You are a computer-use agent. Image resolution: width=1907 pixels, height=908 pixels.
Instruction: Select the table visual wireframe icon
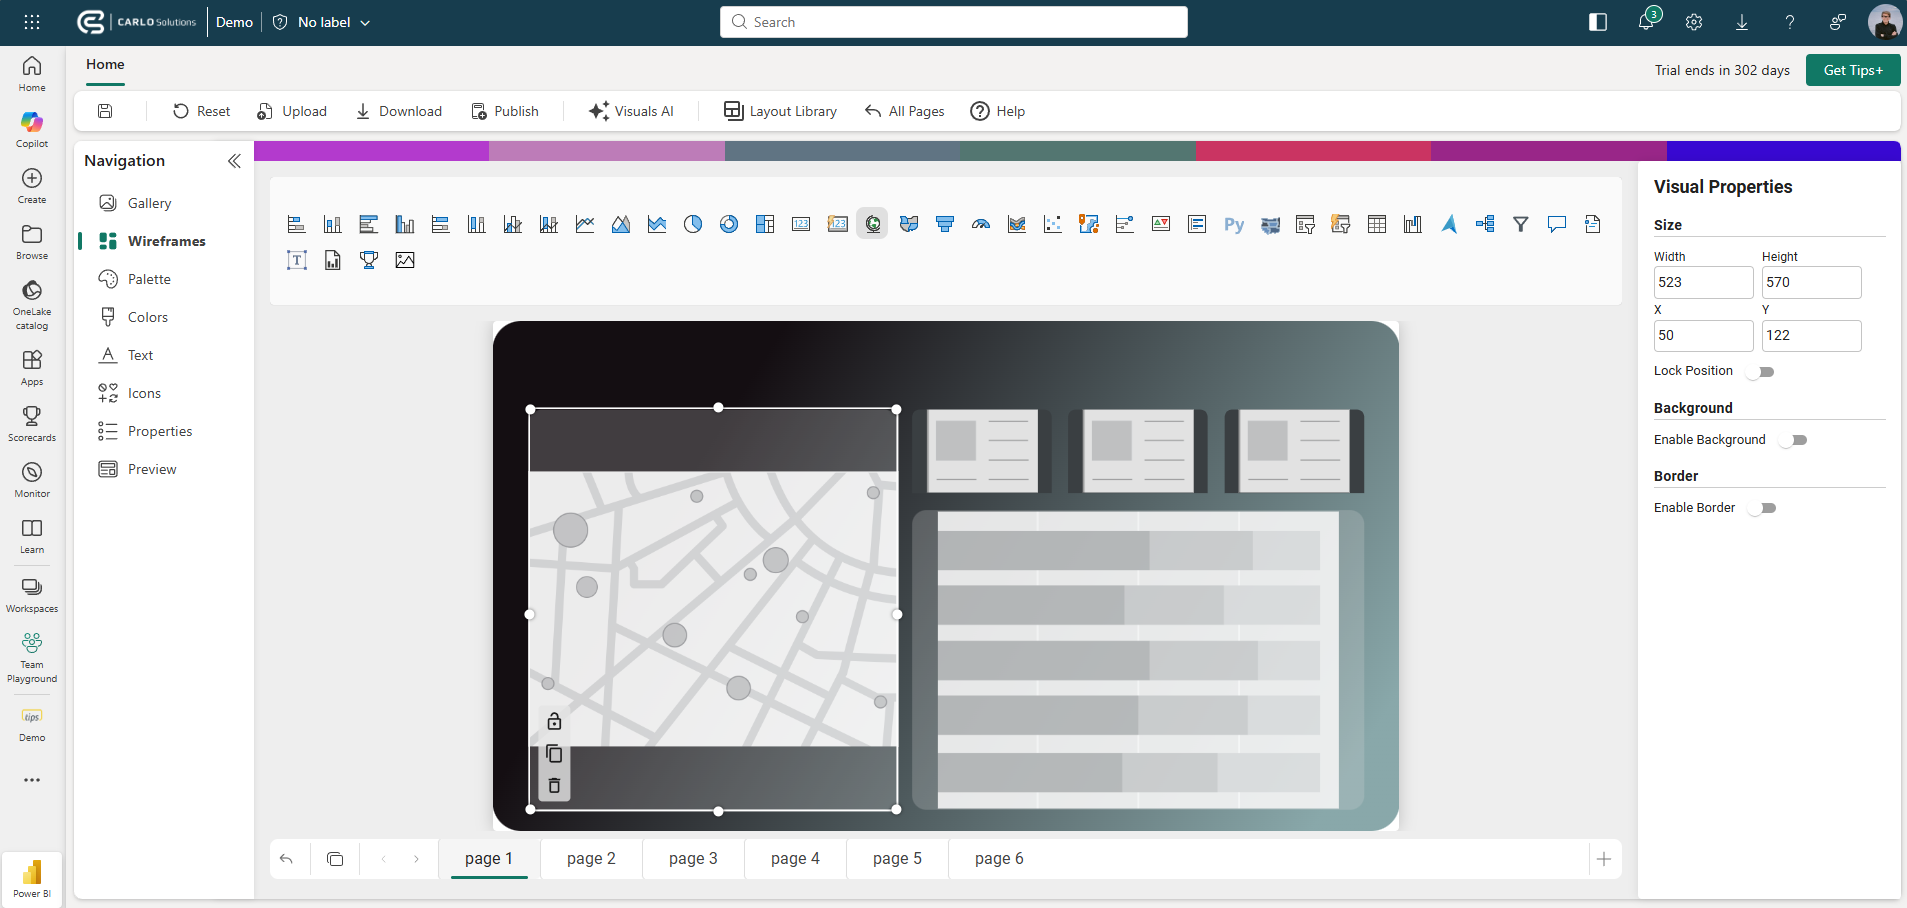[x=1377, y=224]
